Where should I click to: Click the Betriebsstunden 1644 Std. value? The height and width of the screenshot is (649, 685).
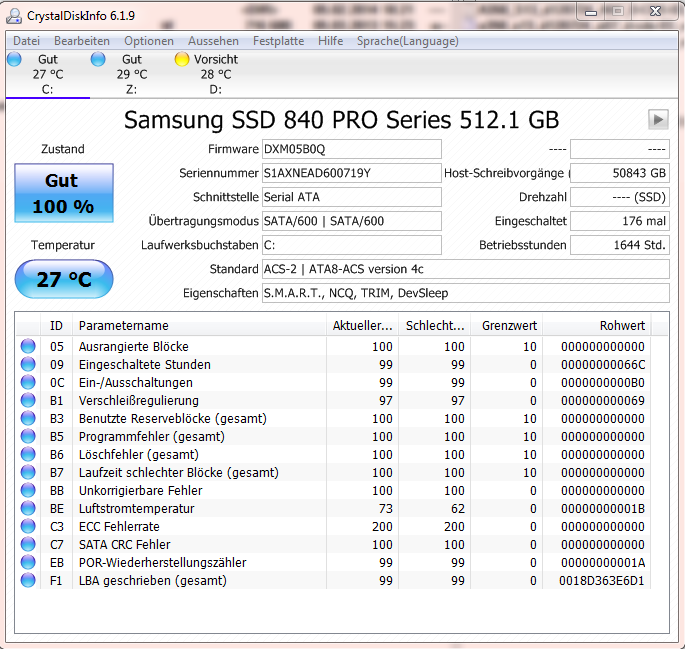tap(620, 245)
